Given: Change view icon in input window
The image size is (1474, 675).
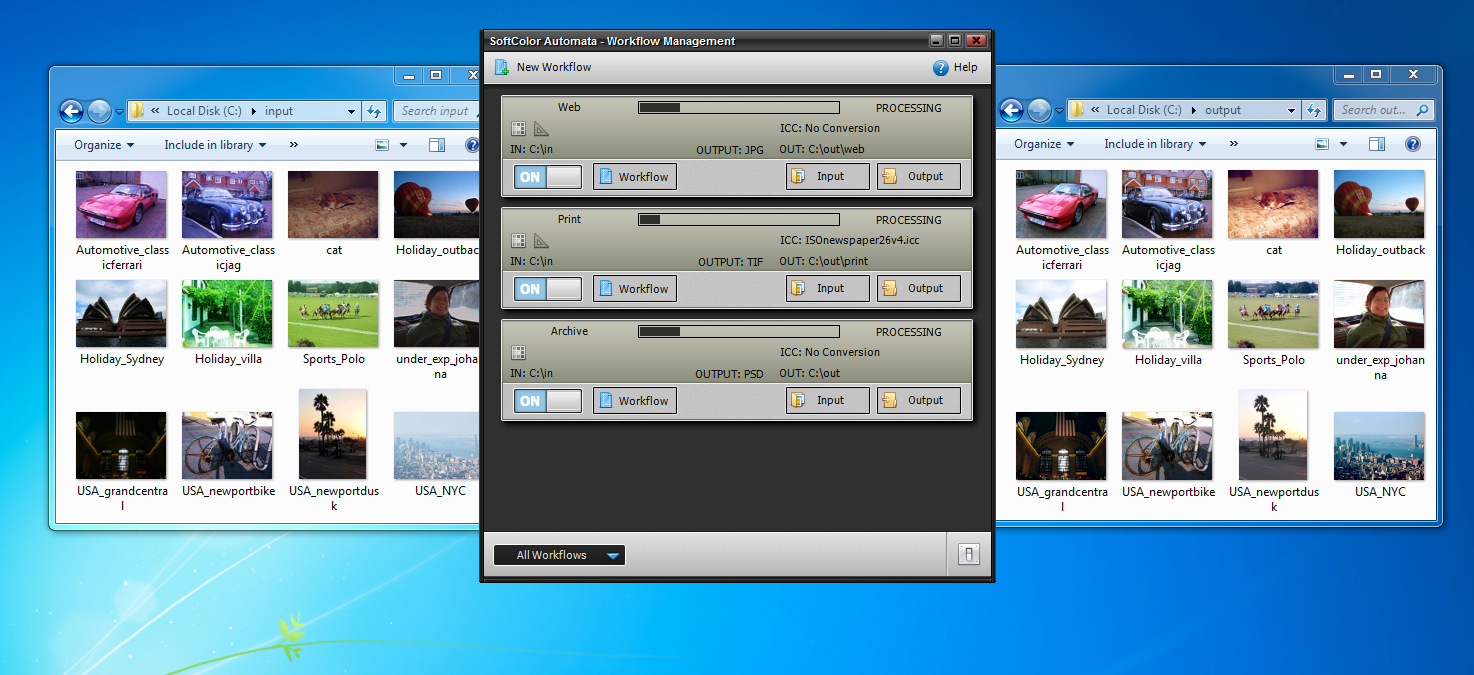Looking at the screenshot, I should pyautogui.click(x=382, y=145).
